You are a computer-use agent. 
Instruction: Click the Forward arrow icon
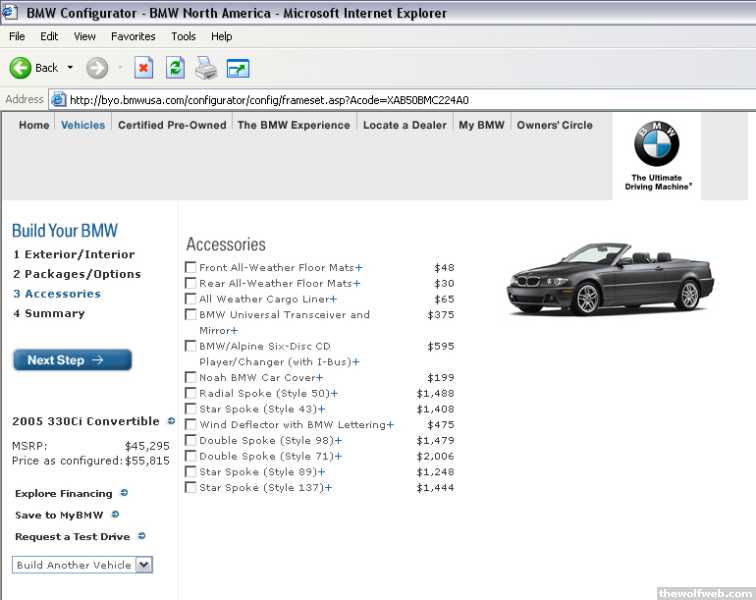tap(97, 68)
